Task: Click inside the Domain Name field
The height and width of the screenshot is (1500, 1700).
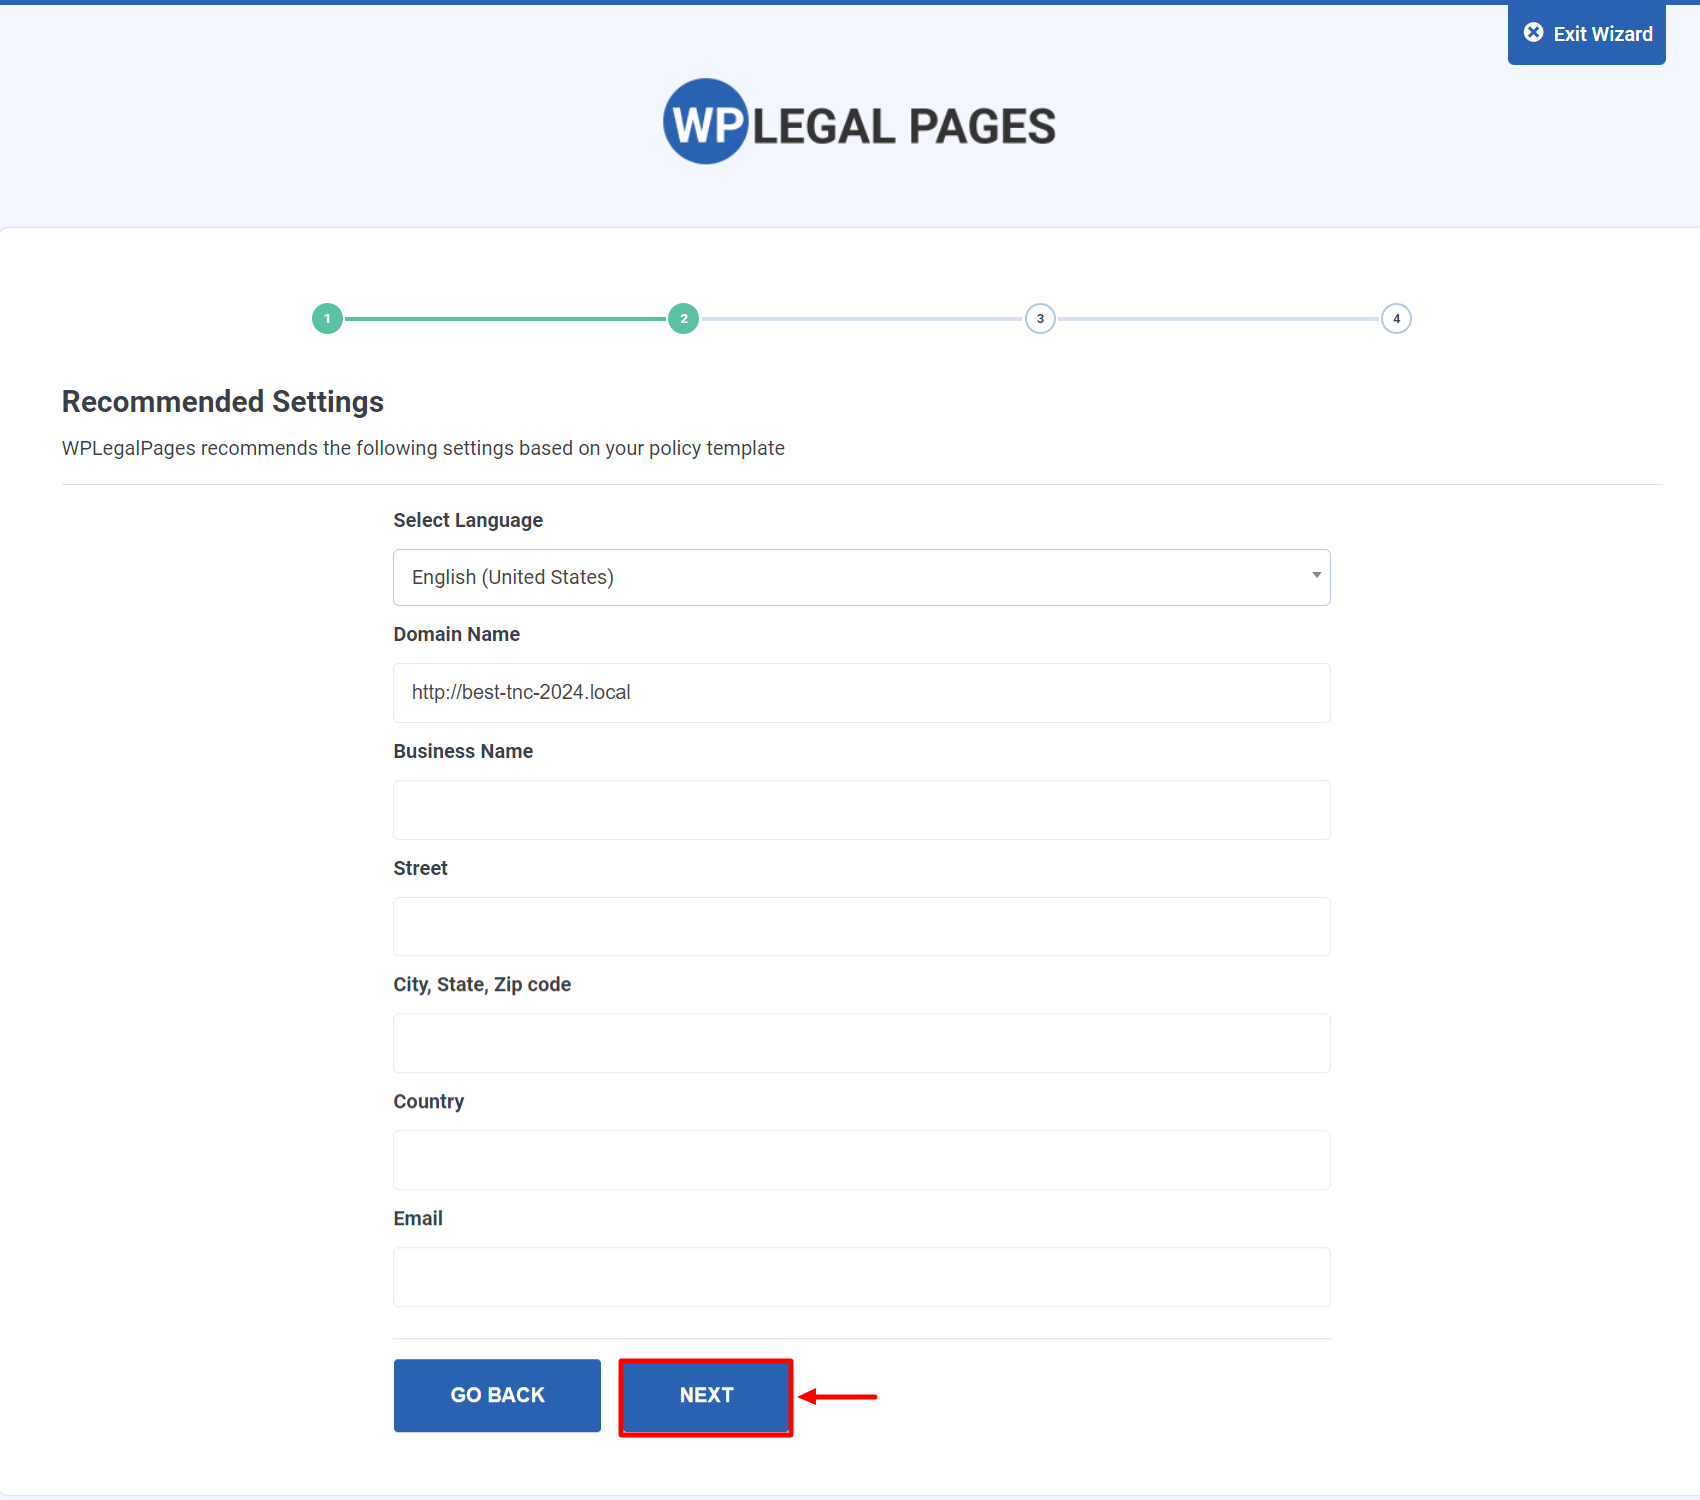Action: (x=861, y=692)
